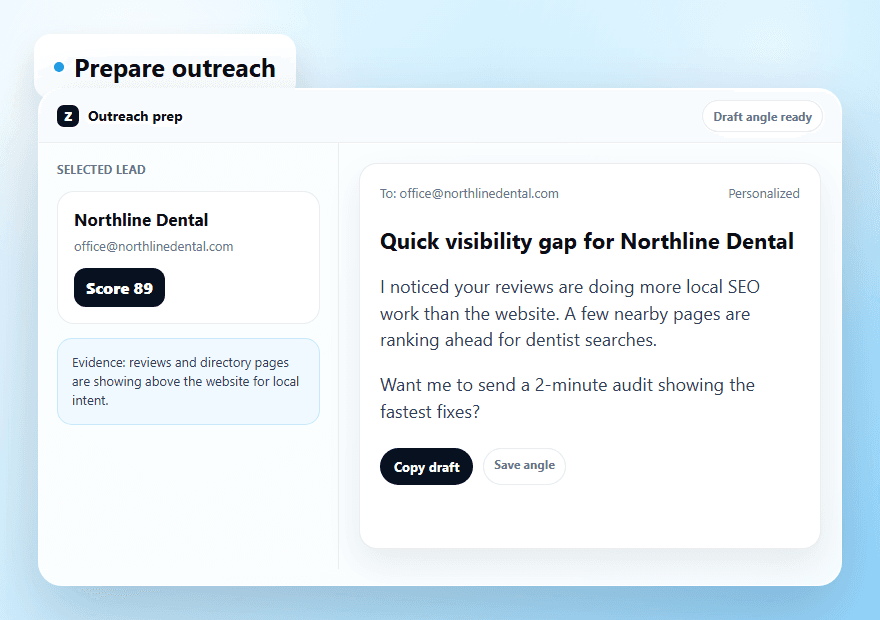Image resolution: width=880 pixels, height=620 pixels.
Task: Click the Z app logo icon
Action: [x=68, y=116]
